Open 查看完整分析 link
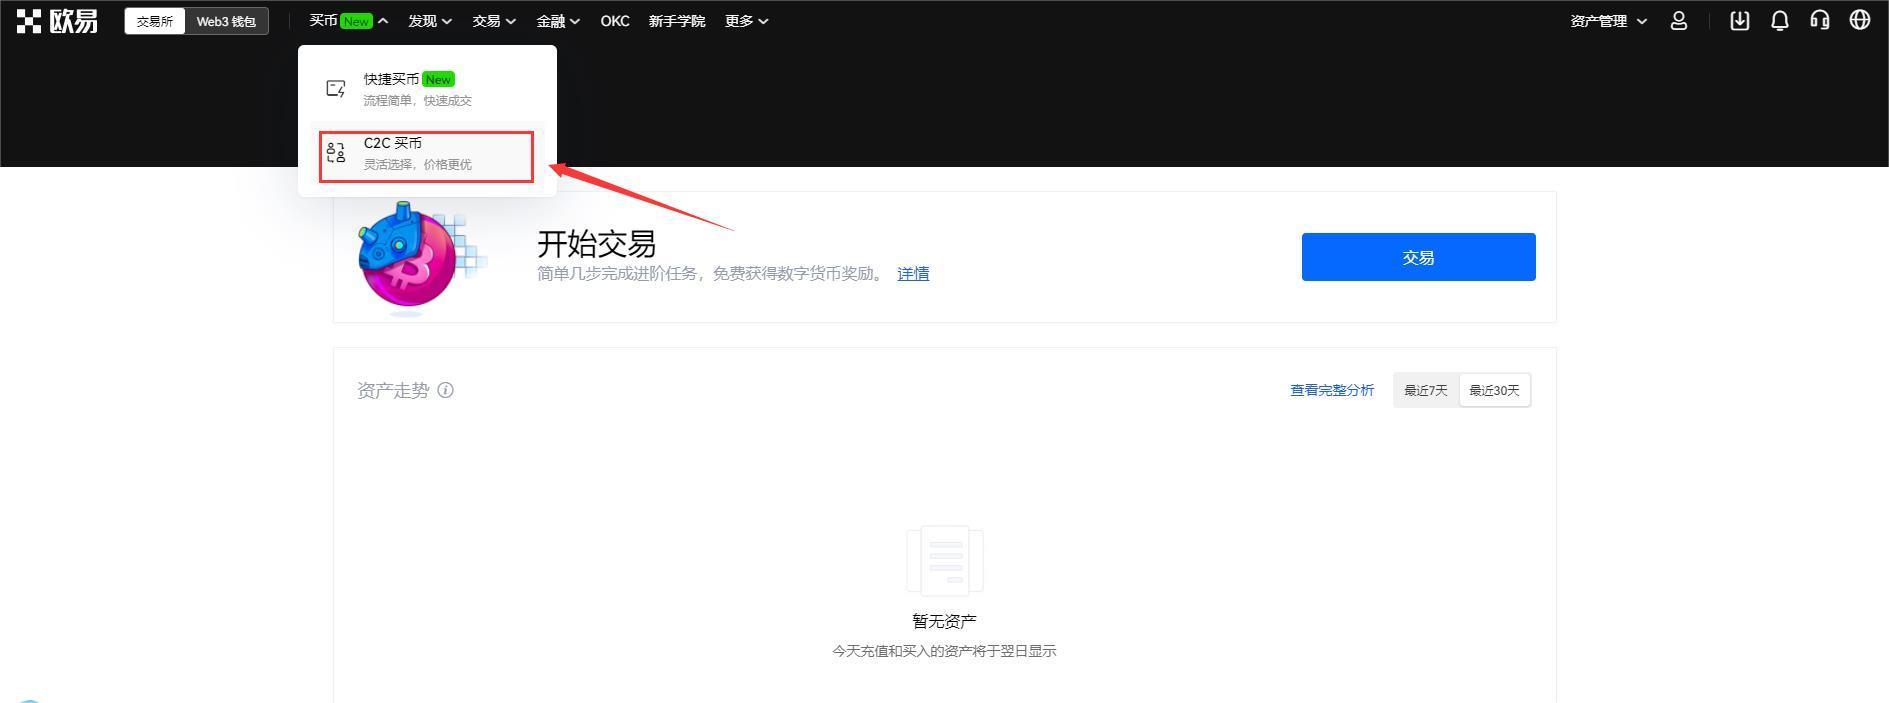The image size is (1889, 703). pos(1331,390)
